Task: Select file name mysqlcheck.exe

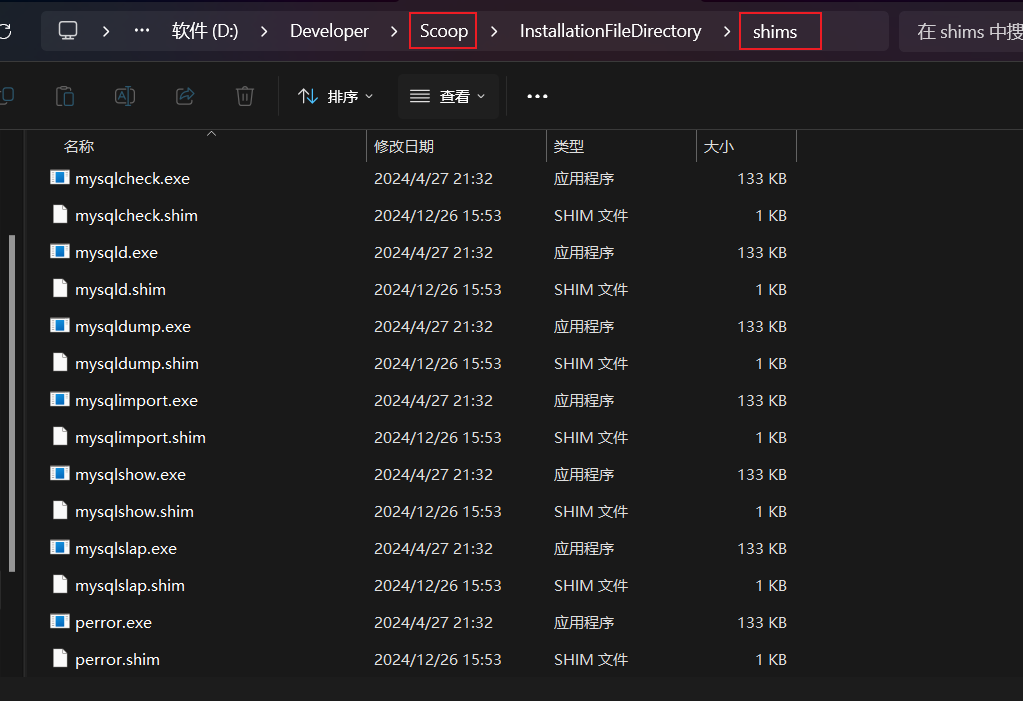Action: (x=132, y=178)
